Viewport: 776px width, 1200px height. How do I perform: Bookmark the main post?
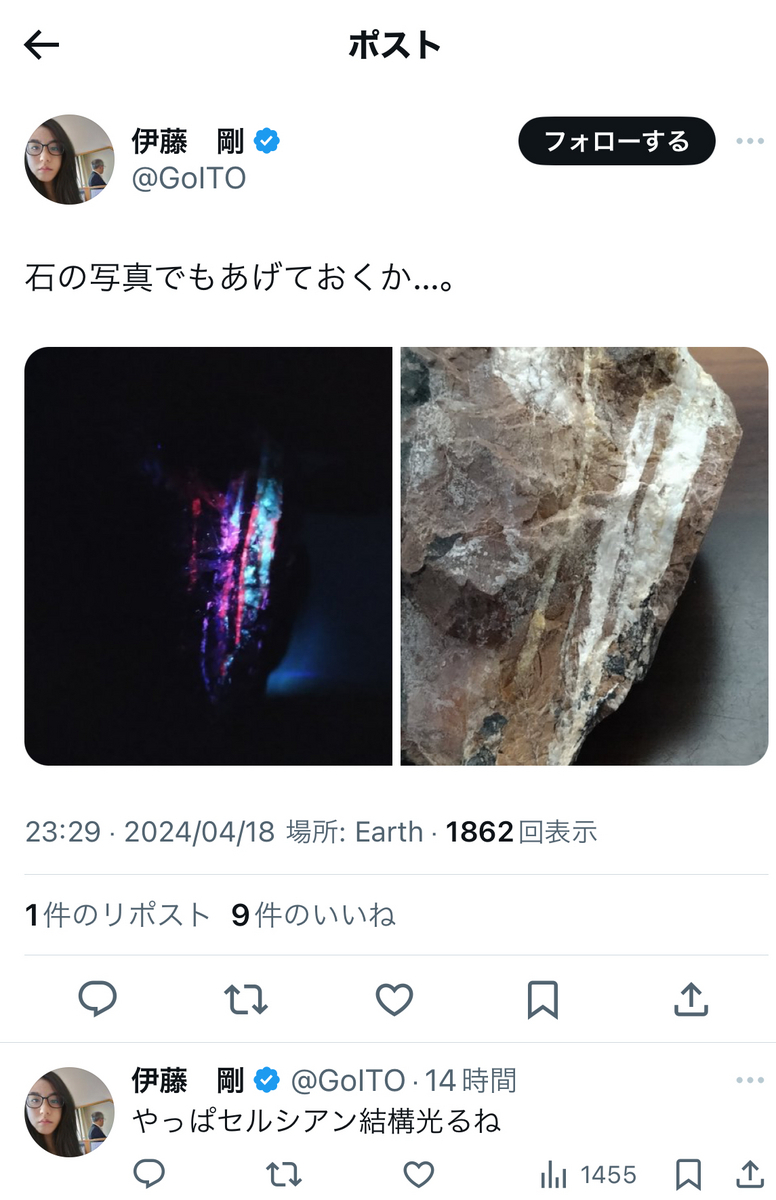click(x=542, y=998)
